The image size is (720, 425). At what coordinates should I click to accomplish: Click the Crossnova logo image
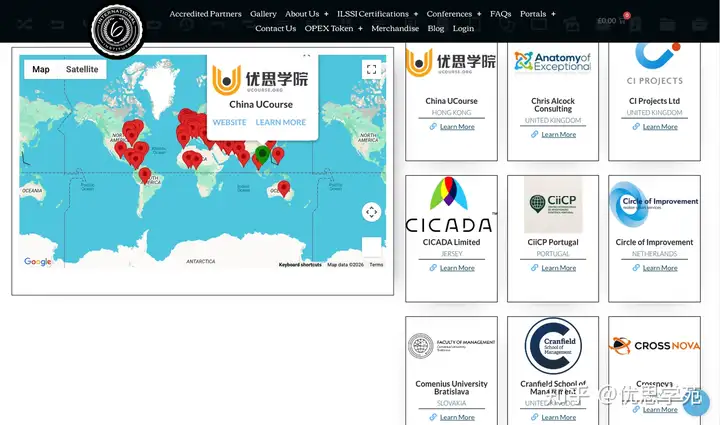coord(654,346)
